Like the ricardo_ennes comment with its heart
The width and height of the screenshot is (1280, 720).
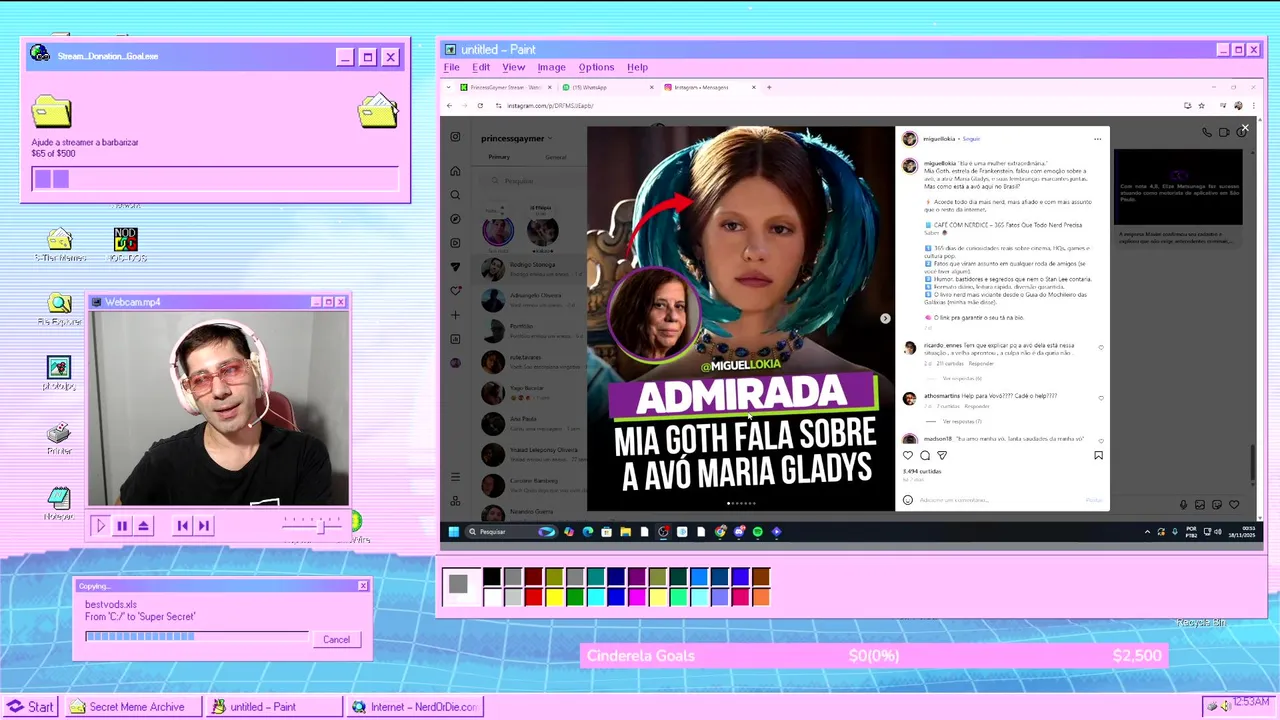[x=1101, y=348]
